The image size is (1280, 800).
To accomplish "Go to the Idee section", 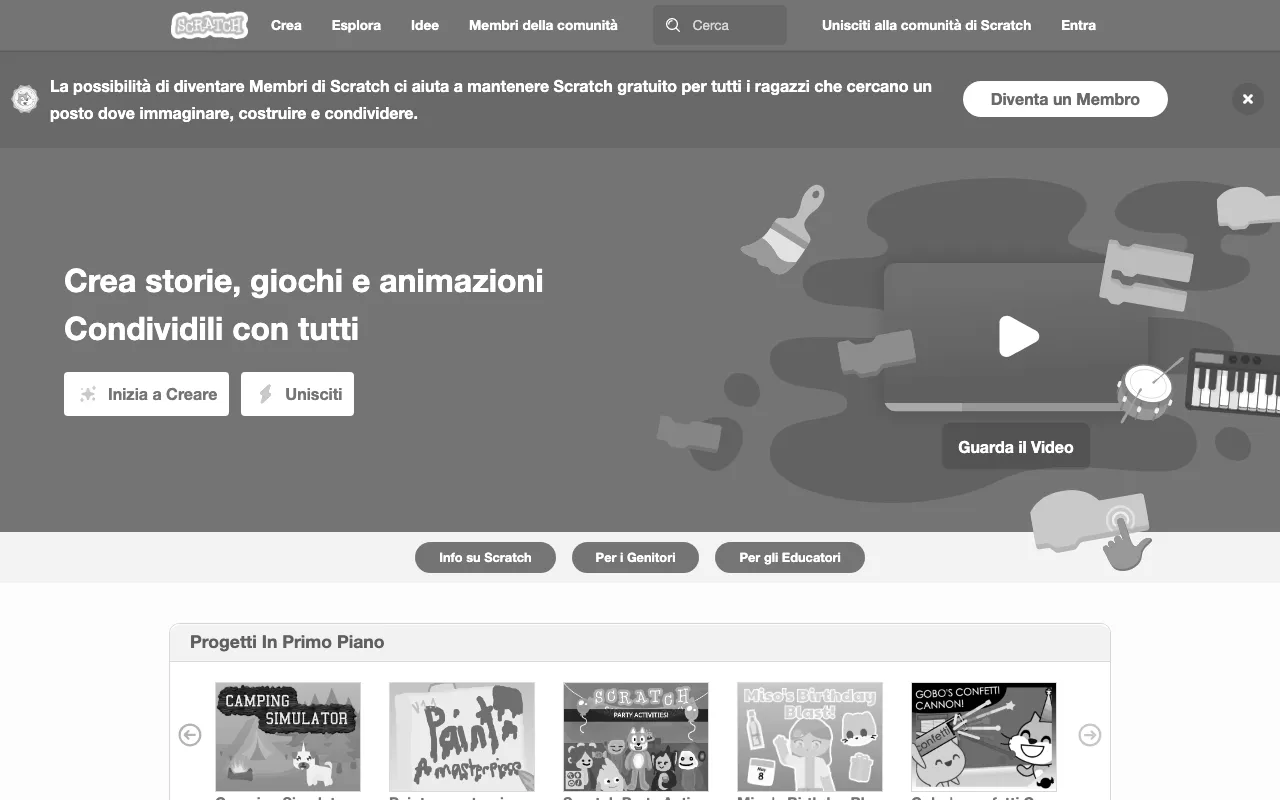I will 425,25.
